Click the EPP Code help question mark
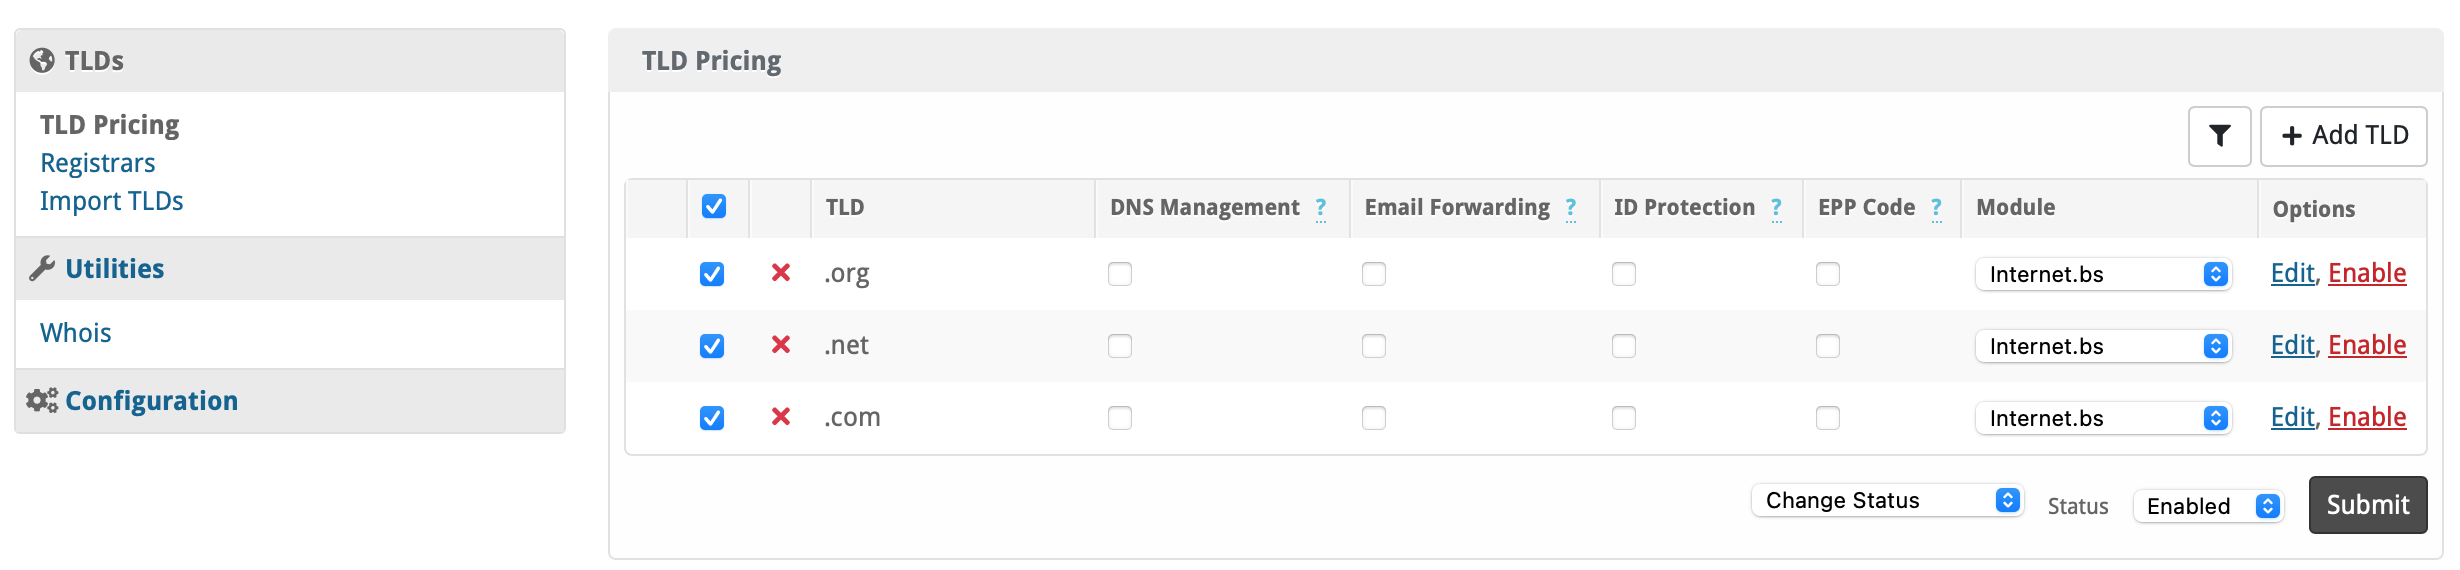 [1936, 208]
